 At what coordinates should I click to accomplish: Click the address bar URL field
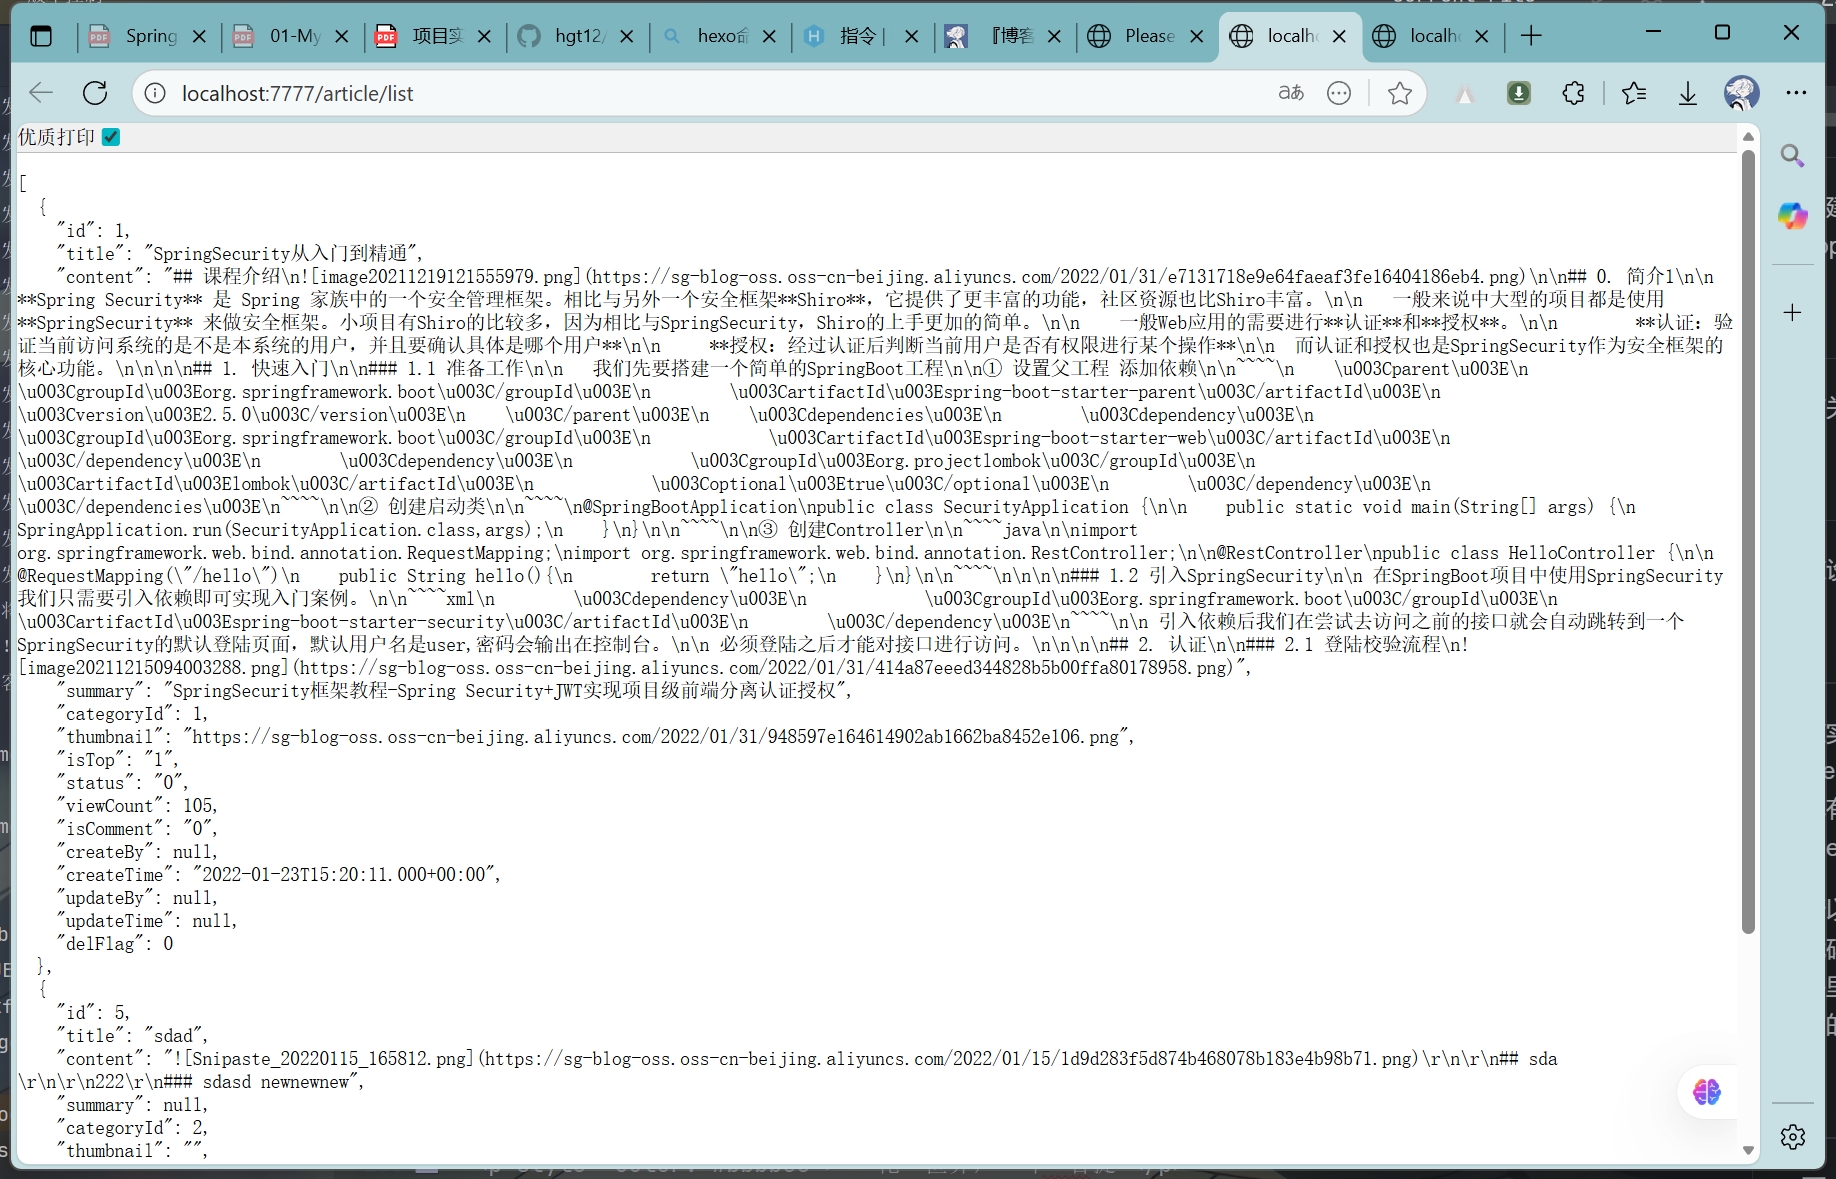pyautogui.click(x=700, y=93)
